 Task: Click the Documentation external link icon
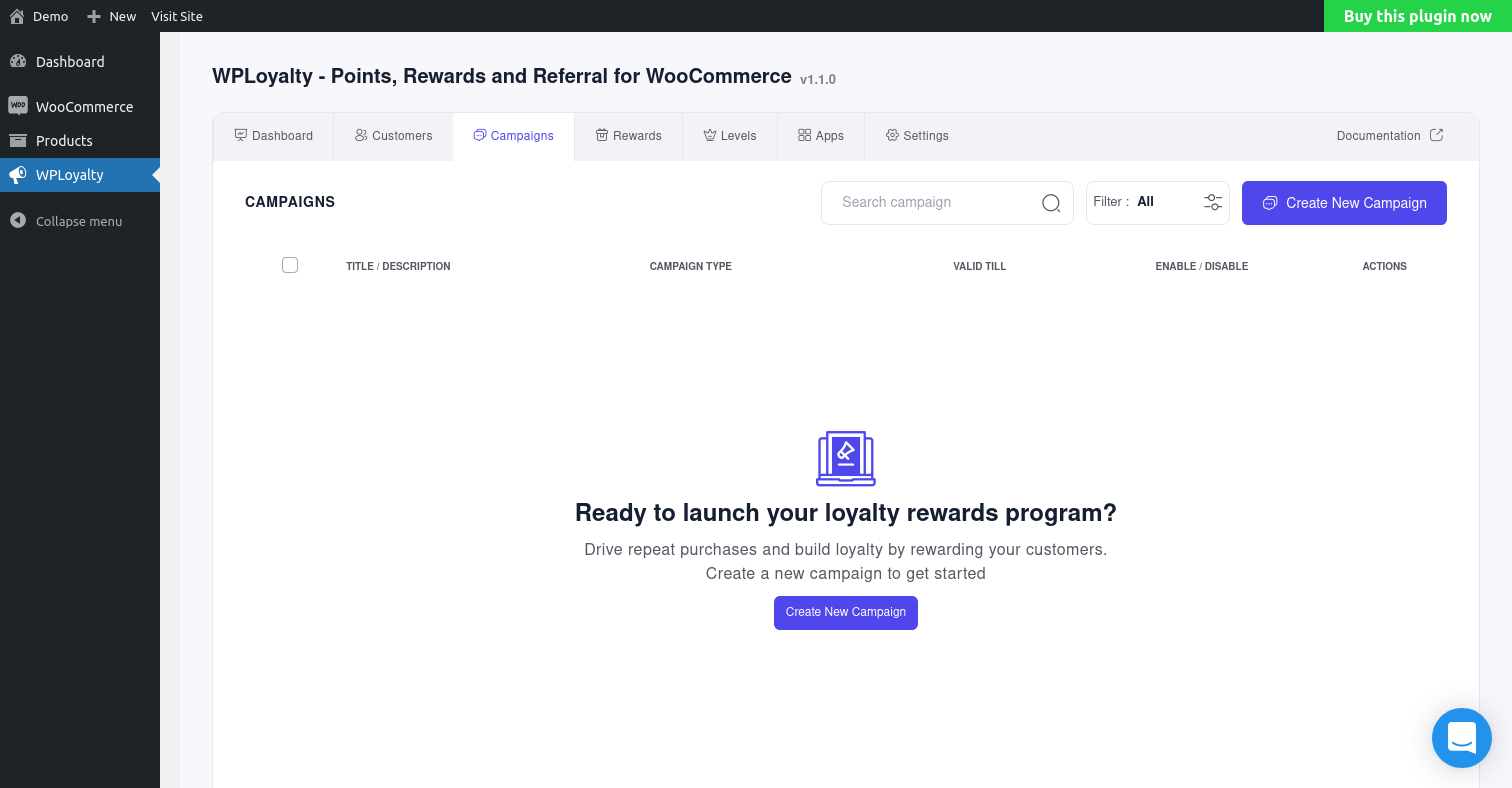(1436, 135)
